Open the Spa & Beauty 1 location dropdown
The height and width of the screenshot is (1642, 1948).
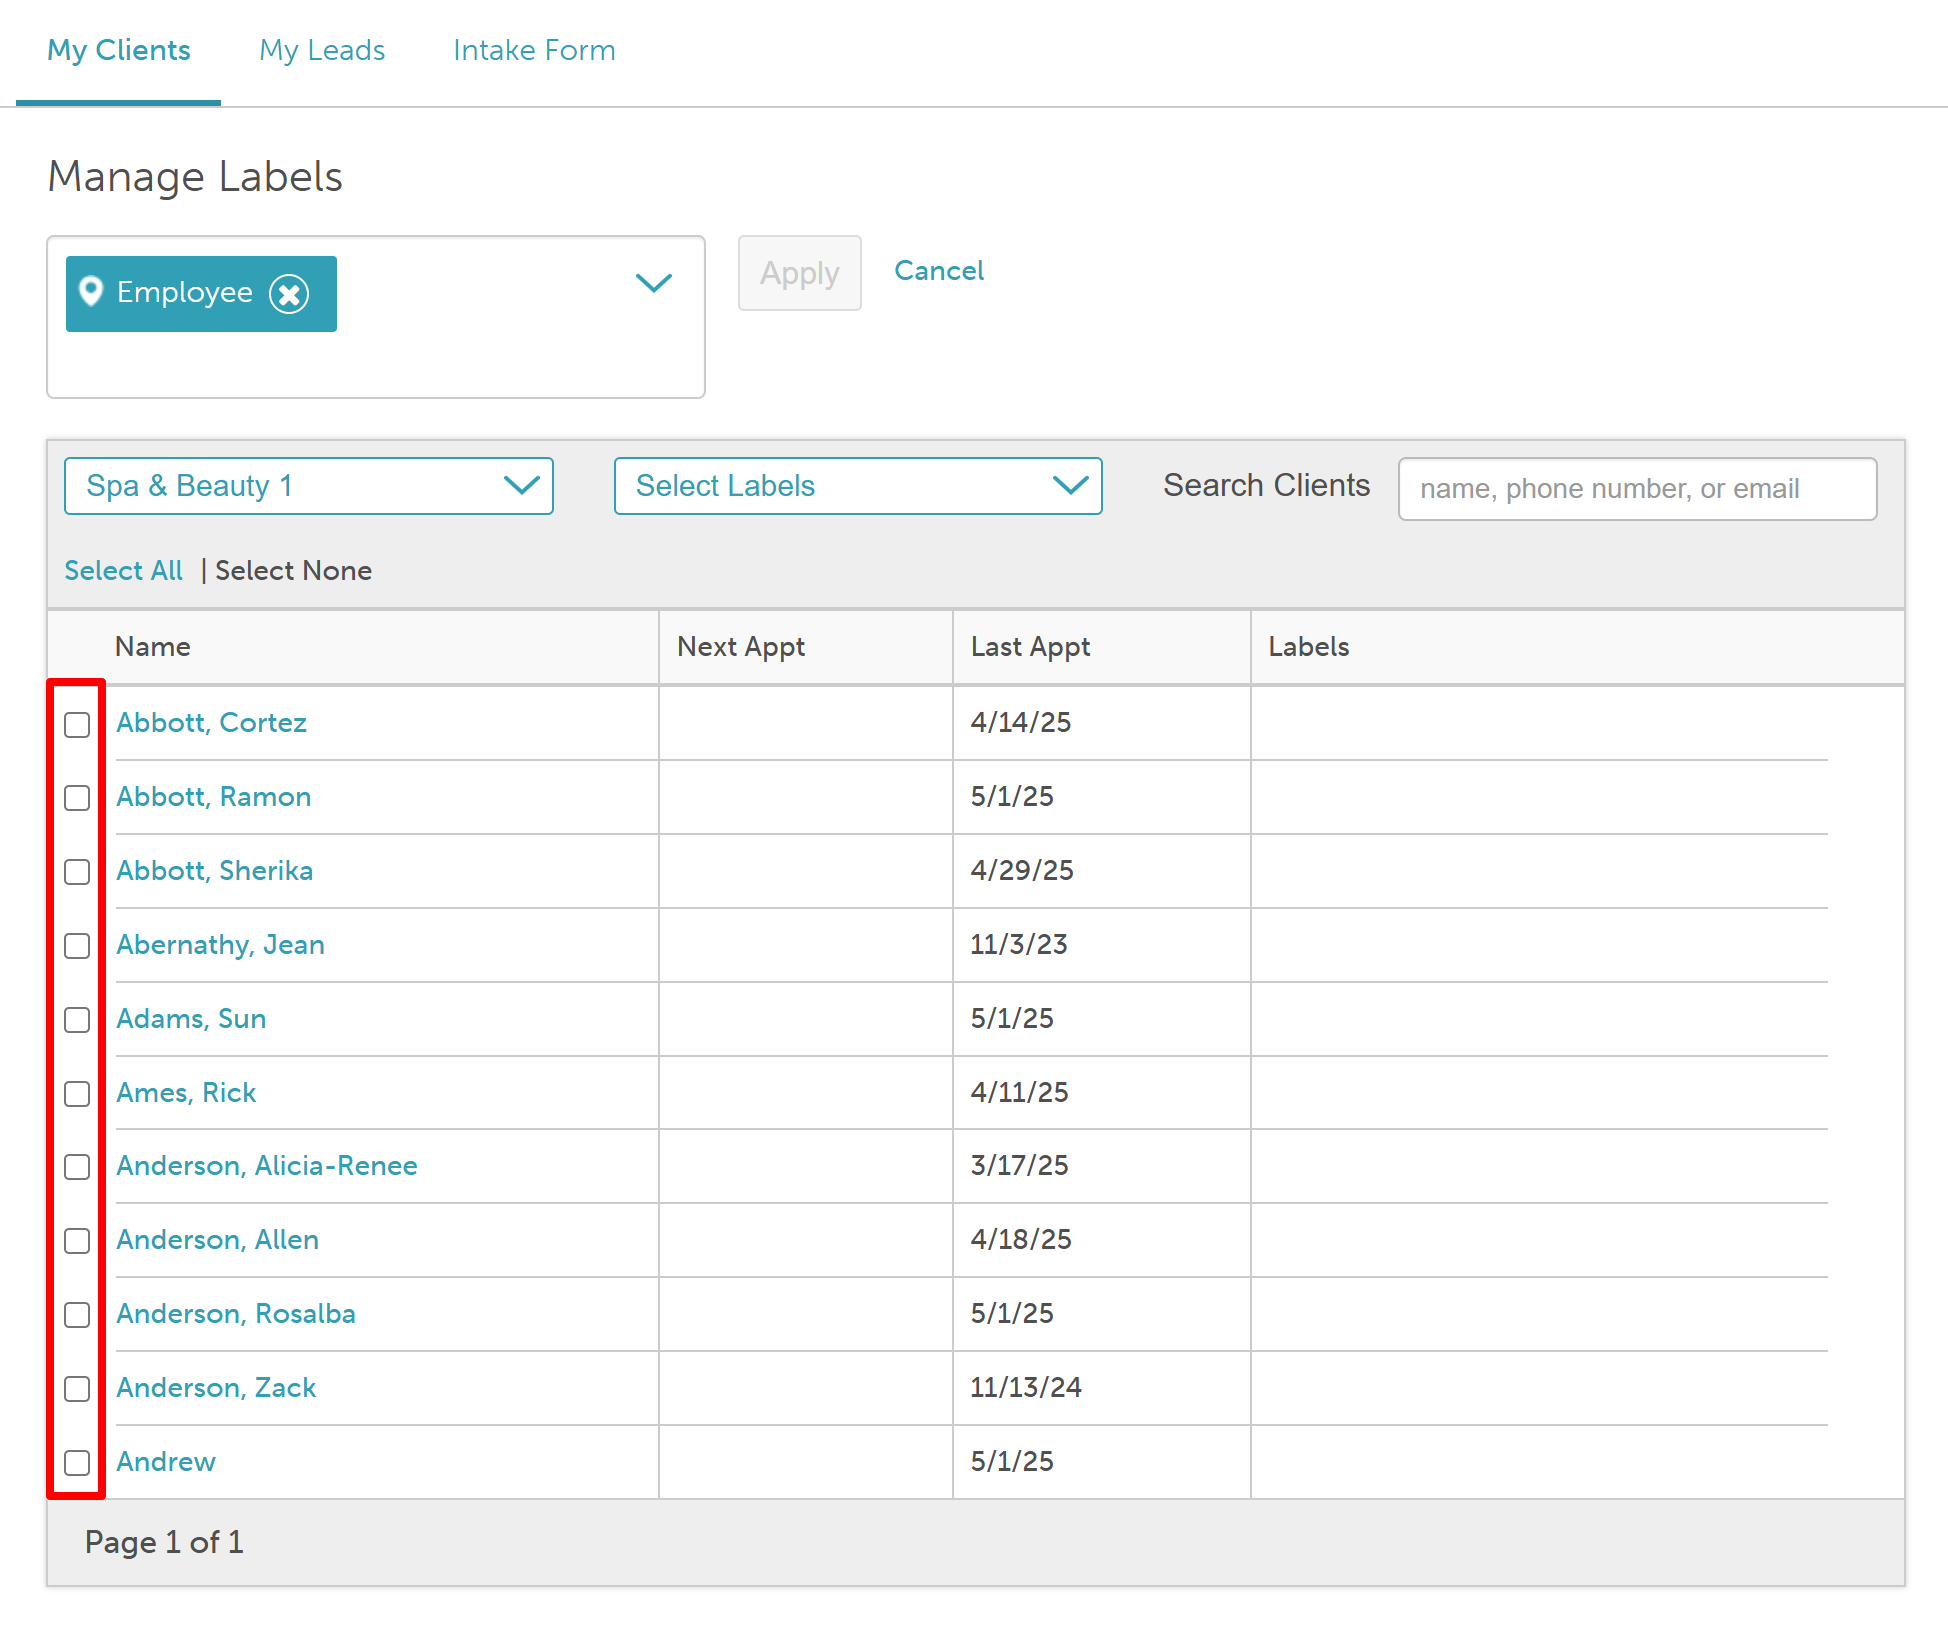tap(308, 486)
